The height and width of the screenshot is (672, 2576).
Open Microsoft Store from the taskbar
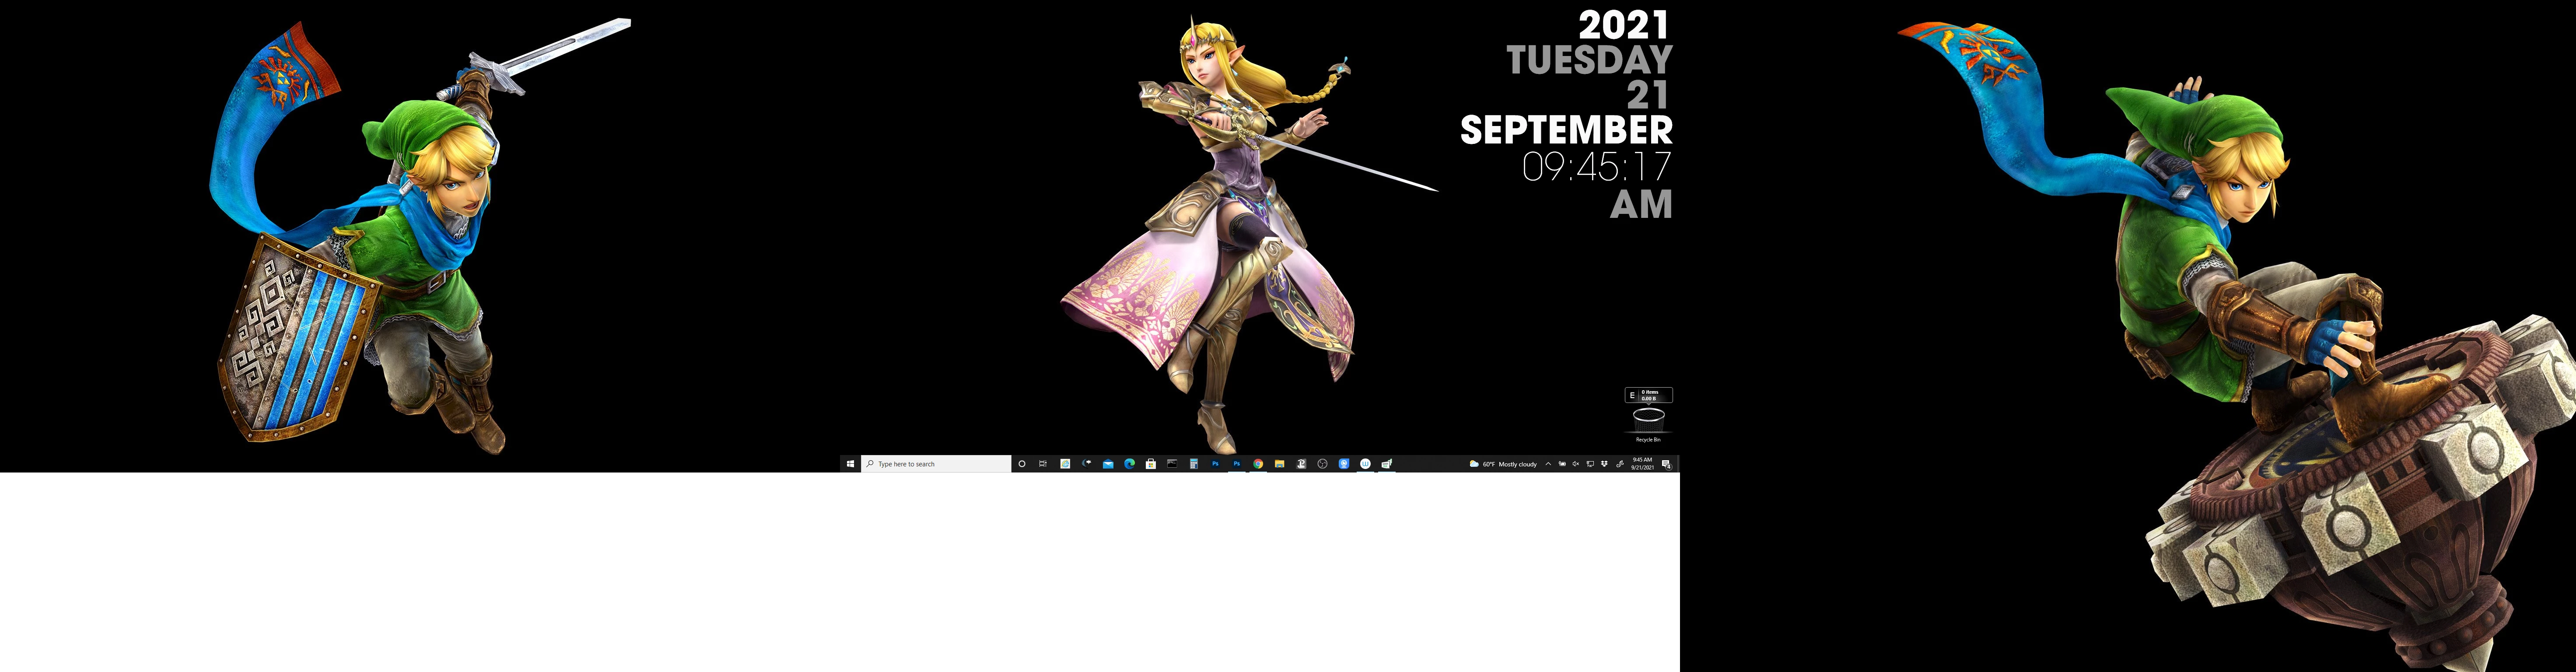1151,464
